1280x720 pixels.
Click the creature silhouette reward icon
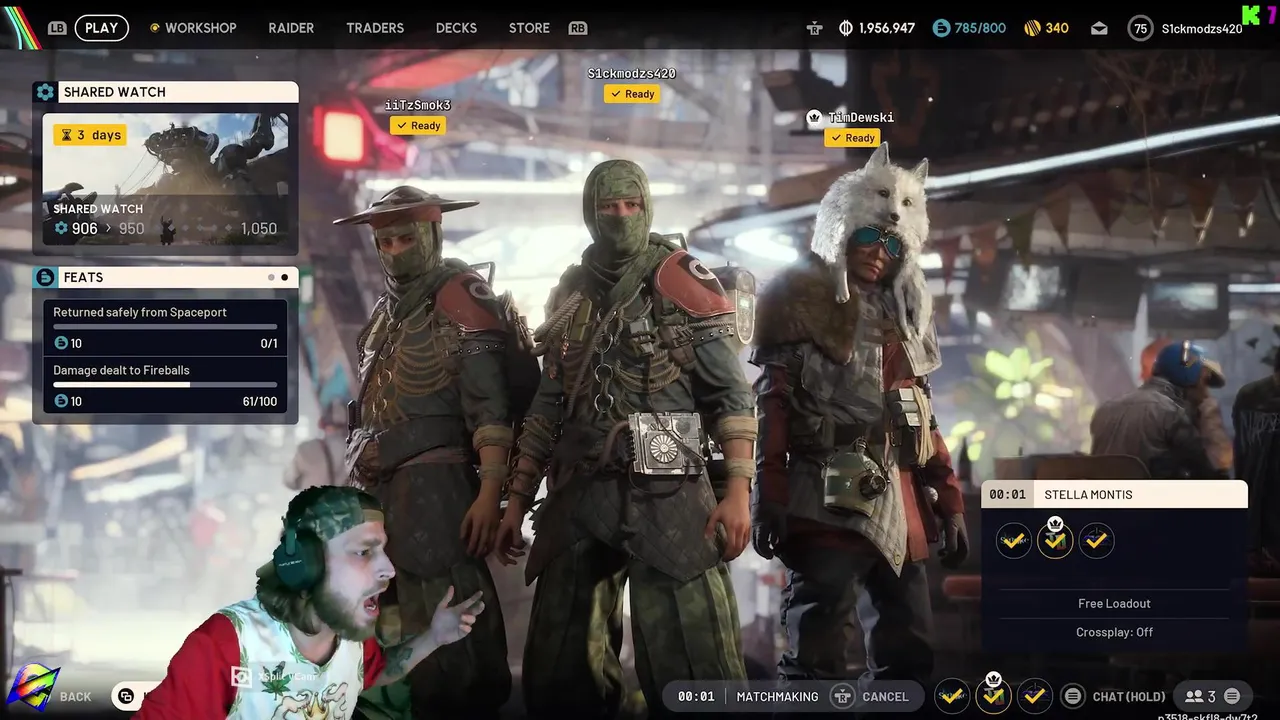(x=168, y=231)
